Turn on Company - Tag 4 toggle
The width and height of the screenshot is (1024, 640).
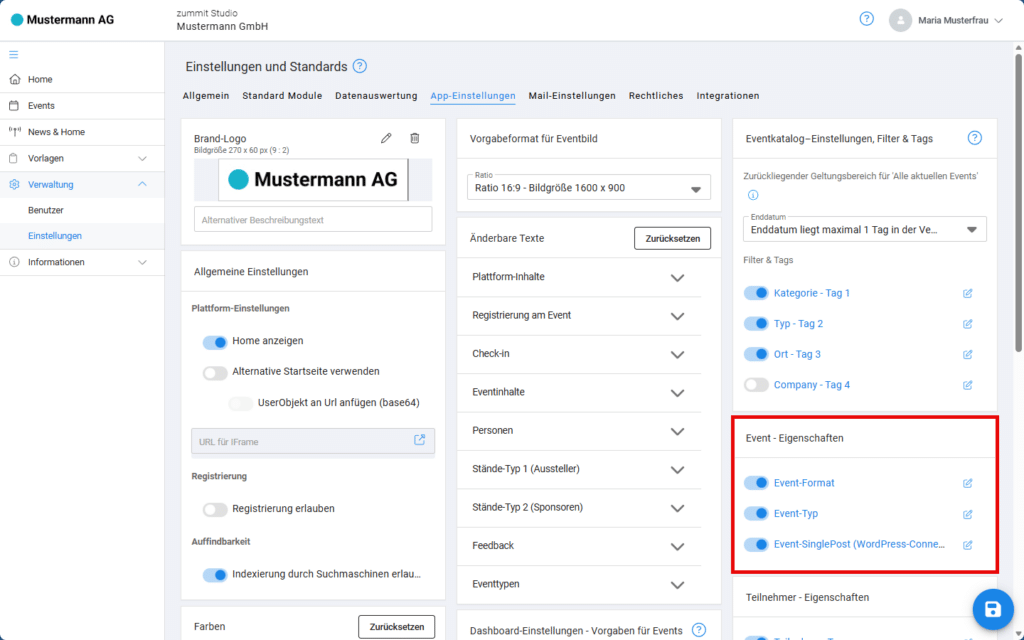[756, 385]
